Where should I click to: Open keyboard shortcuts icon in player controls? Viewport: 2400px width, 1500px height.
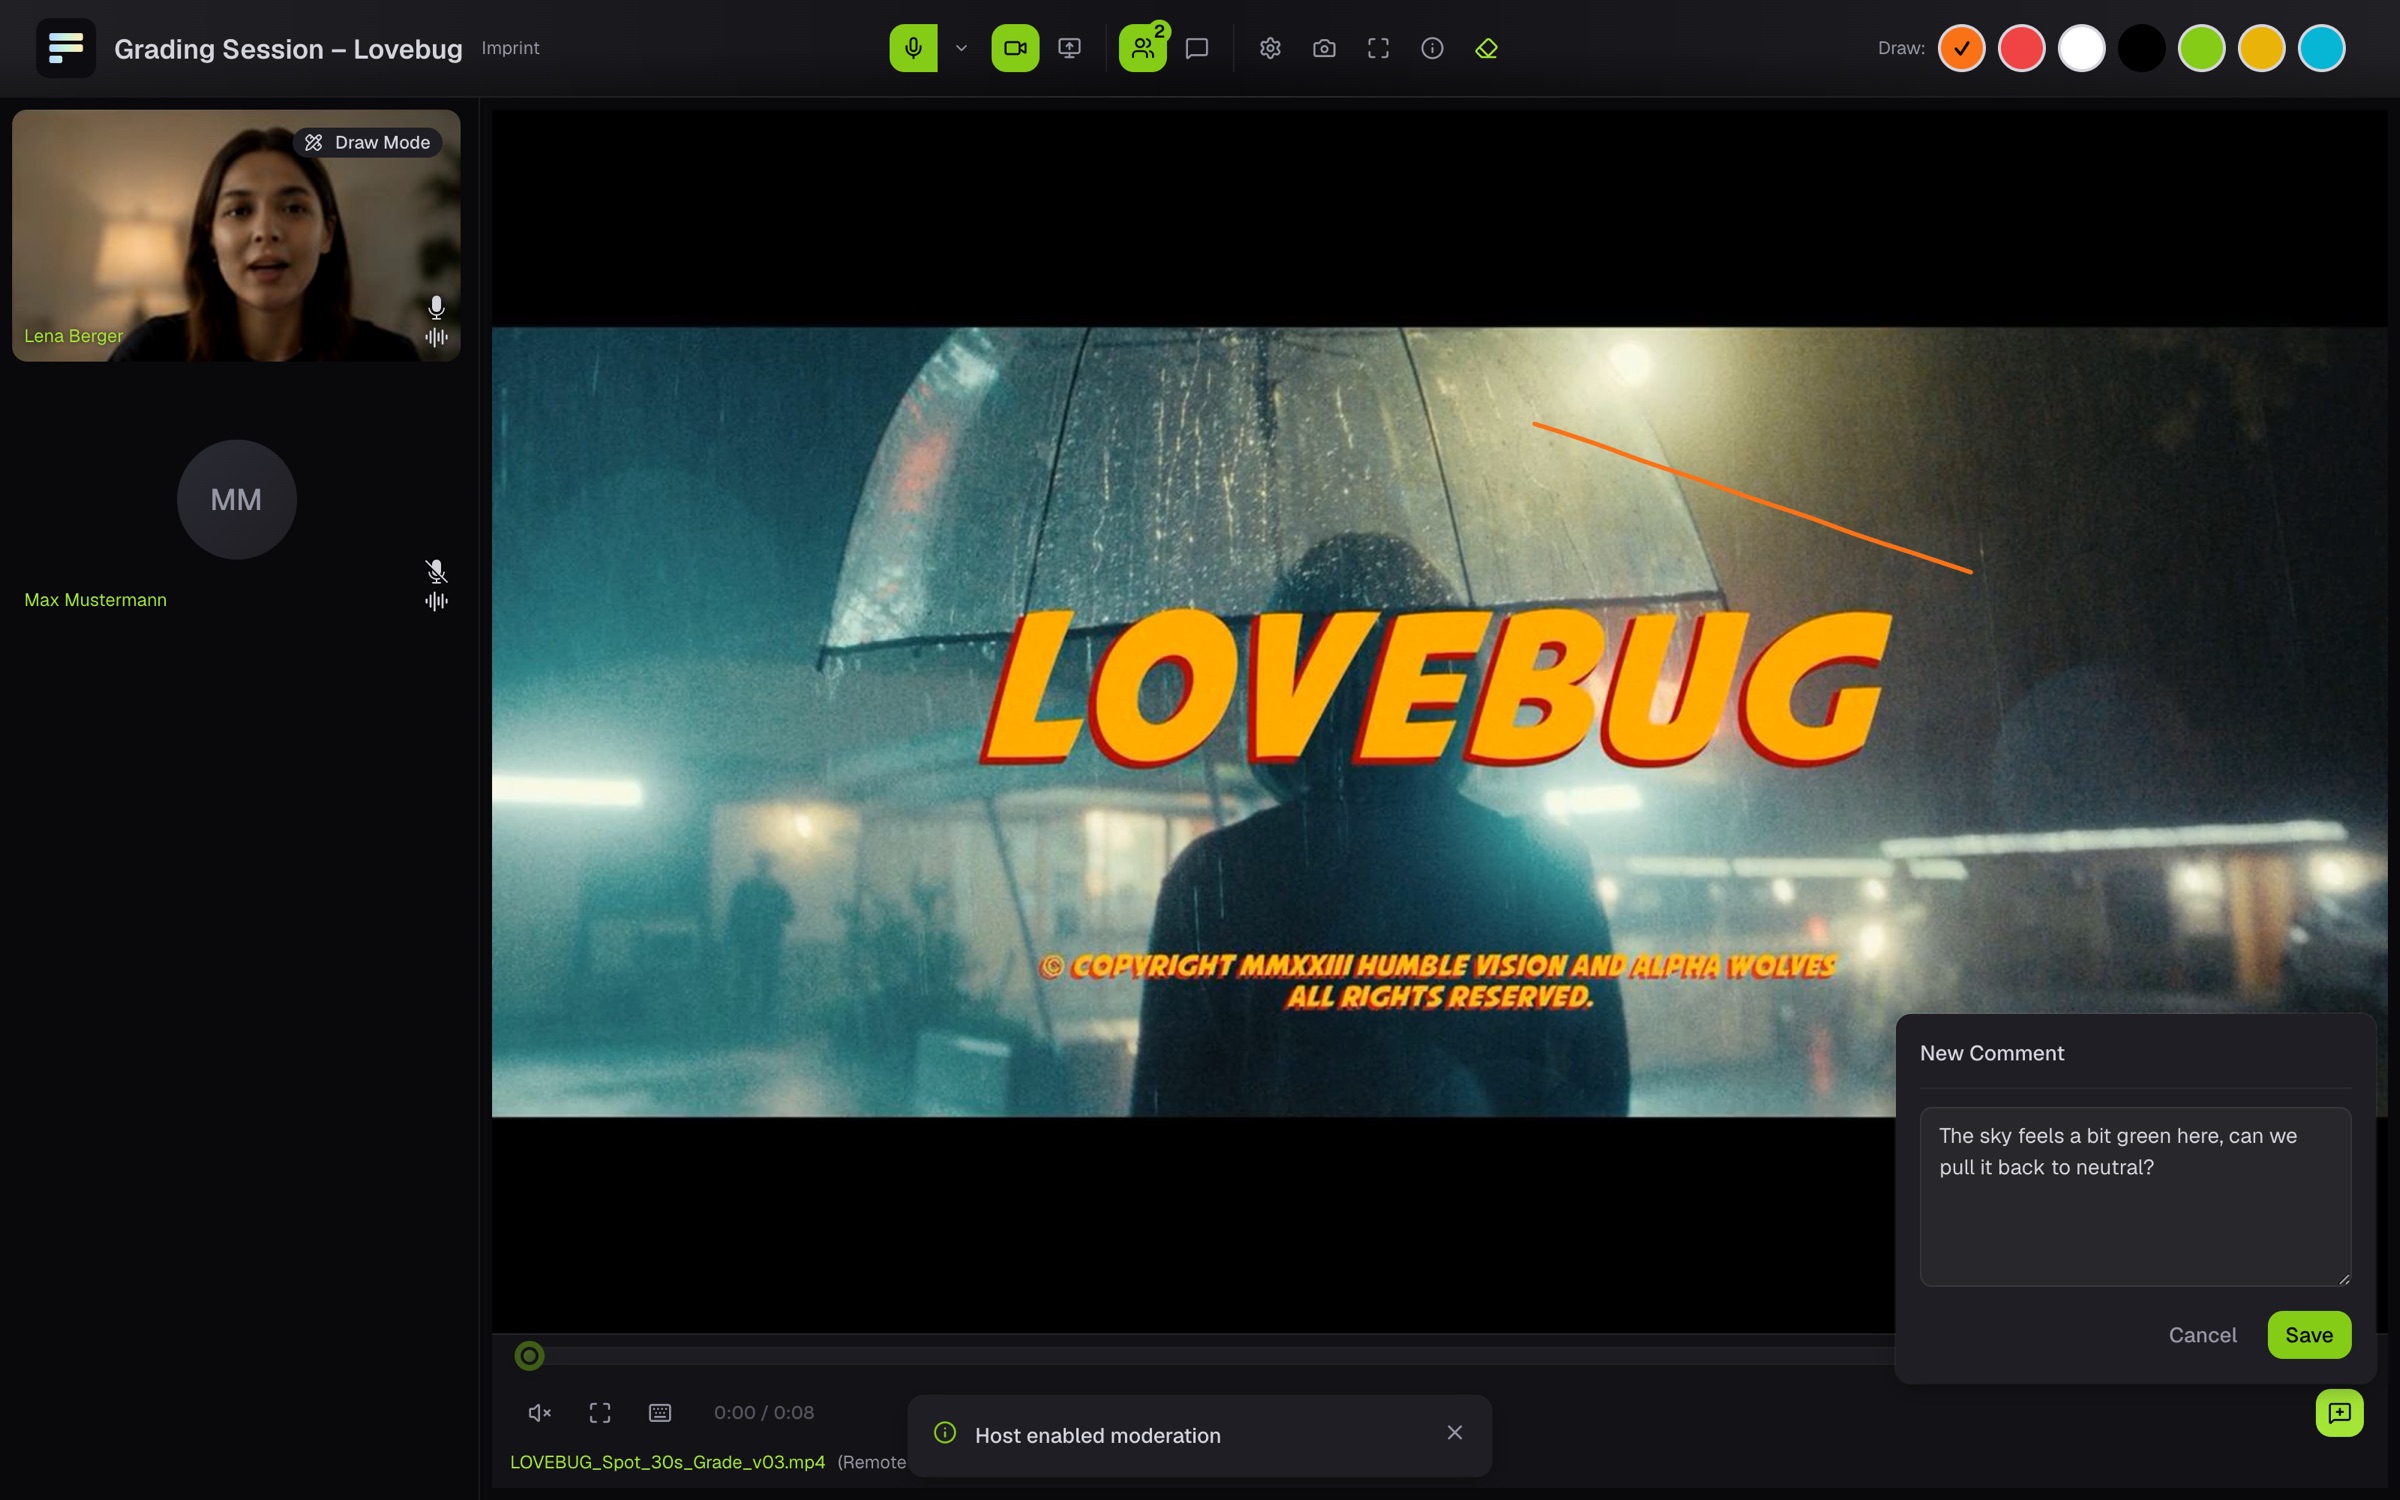pyautogui.click(x=660, y=1412)
